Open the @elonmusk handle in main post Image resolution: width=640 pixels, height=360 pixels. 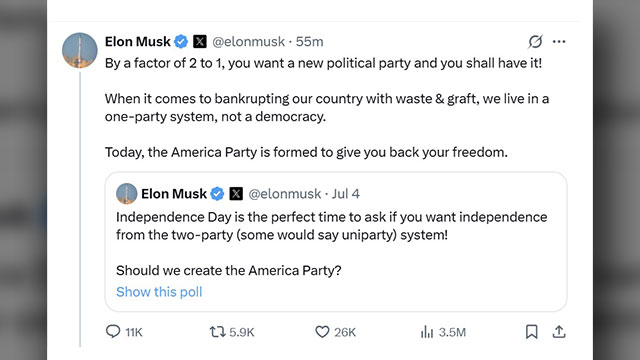pyautogui.click(x=249, y=42)
